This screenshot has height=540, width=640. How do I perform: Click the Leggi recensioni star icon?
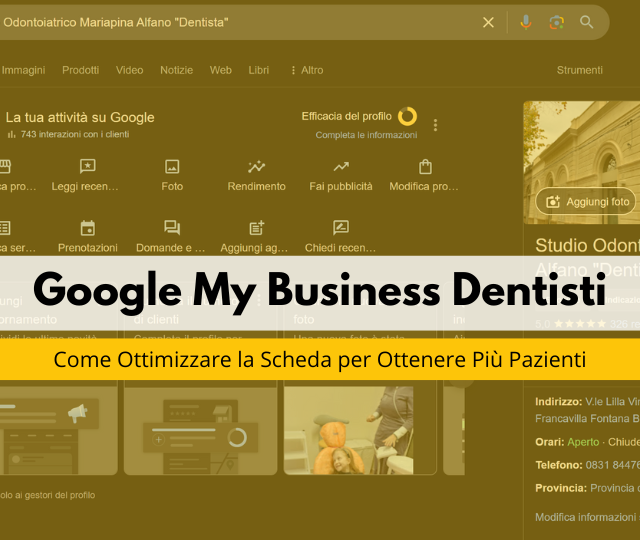87,166
